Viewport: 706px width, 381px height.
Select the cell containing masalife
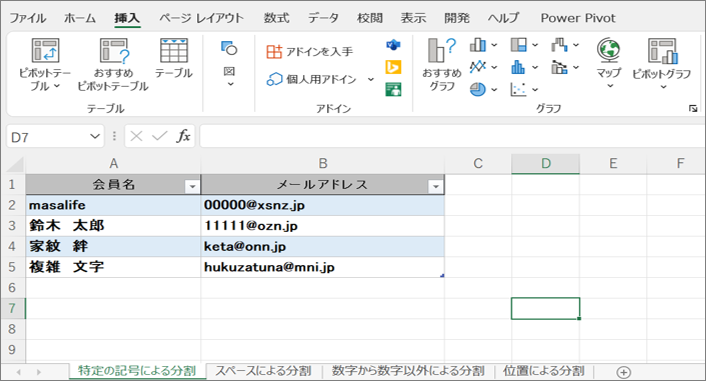click(x=113, y=205)
